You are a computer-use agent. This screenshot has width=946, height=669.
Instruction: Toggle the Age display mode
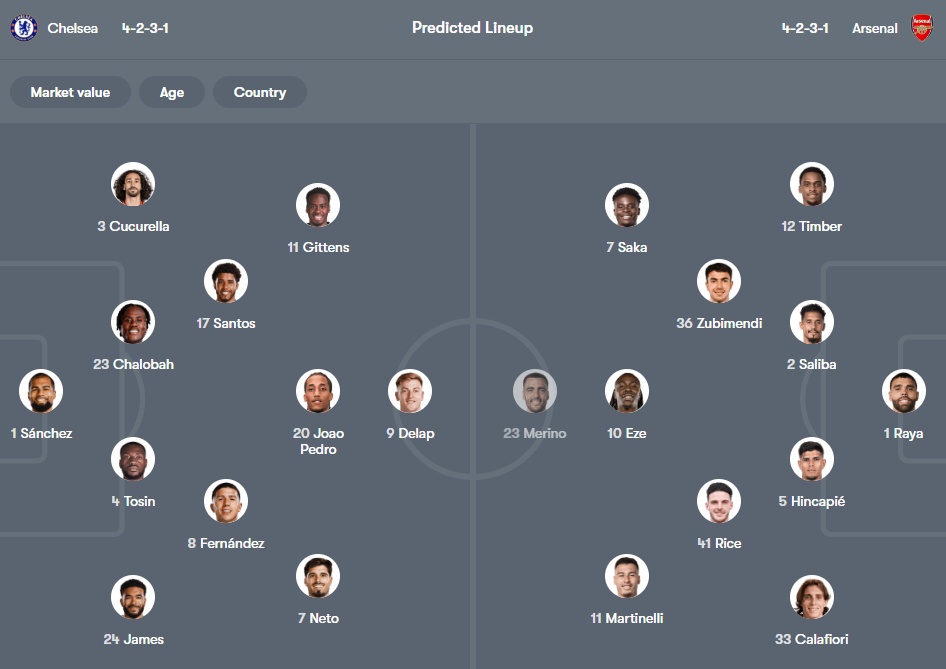tap(171, 92)
